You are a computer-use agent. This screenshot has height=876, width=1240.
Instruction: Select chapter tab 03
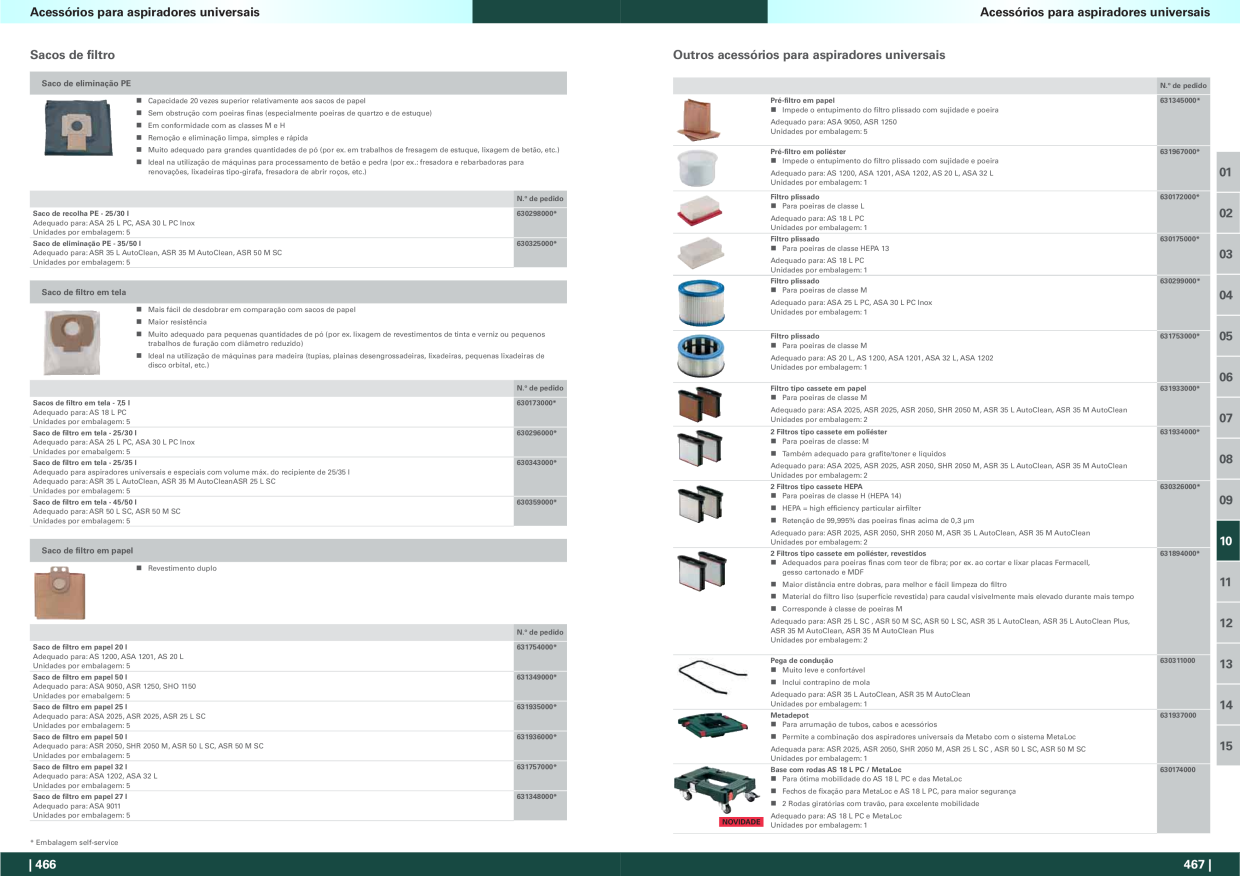pos(1227,254)
